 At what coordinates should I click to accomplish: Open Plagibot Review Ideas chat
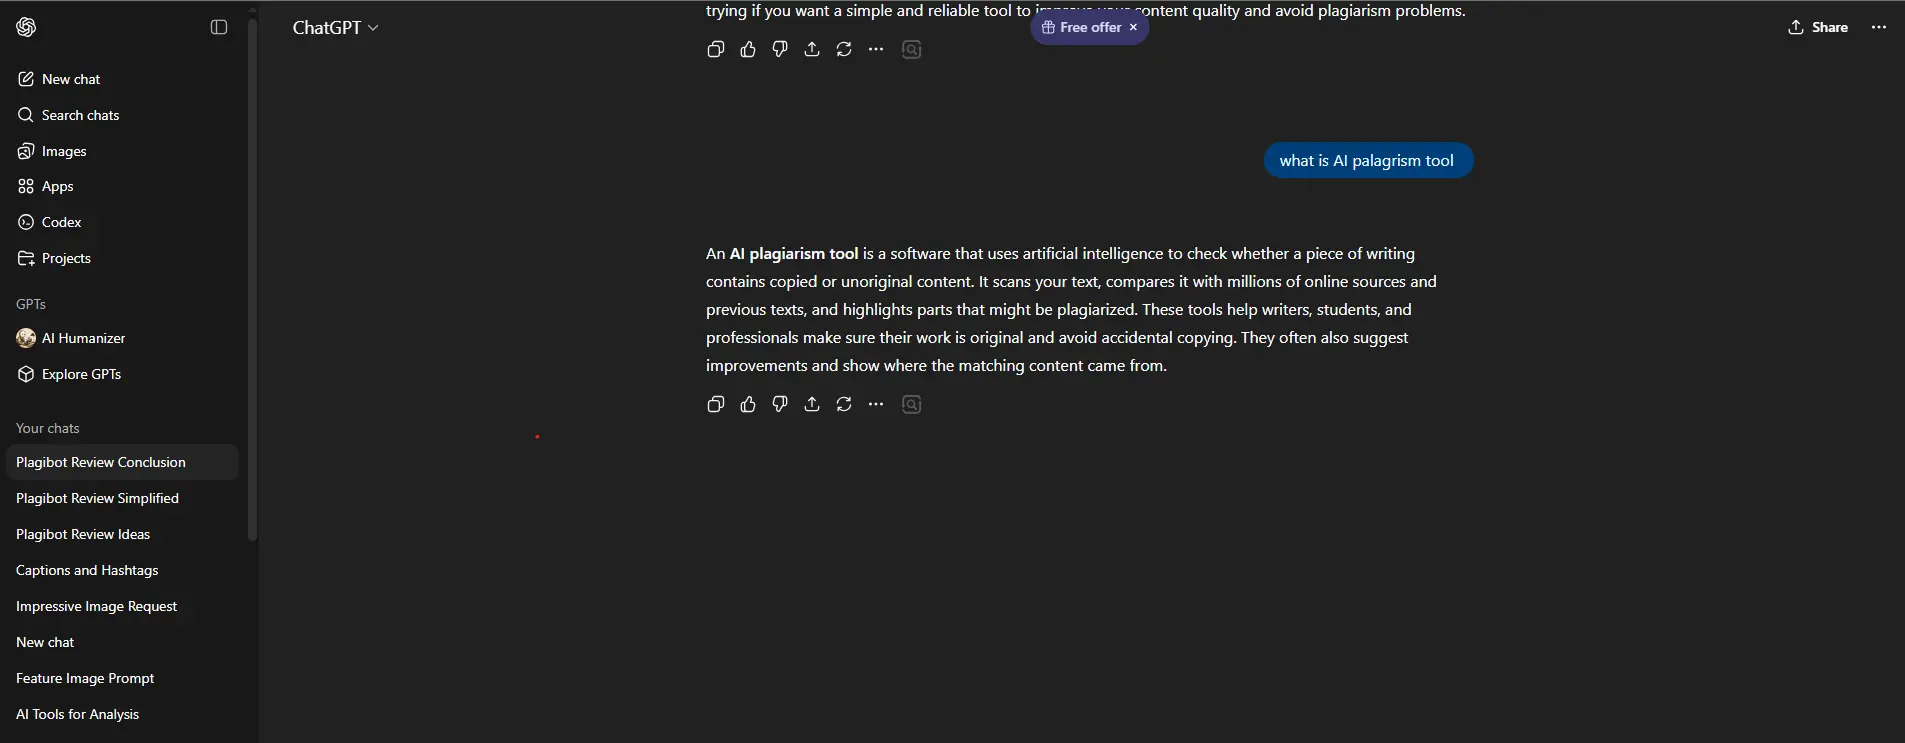click(120, 534)
